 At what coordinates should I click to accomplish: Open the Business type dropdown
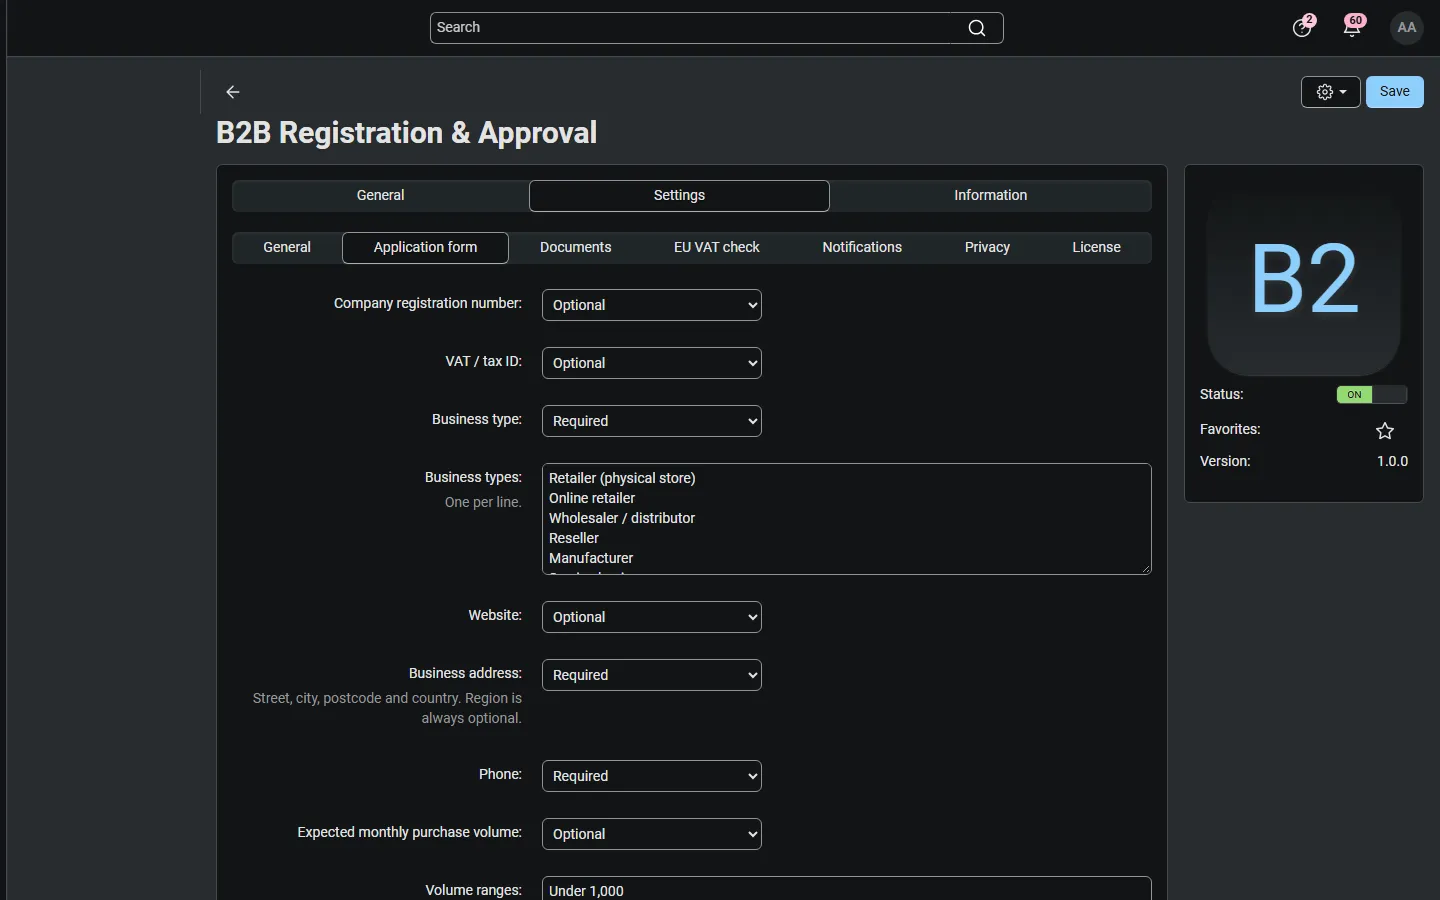[652, 421]
